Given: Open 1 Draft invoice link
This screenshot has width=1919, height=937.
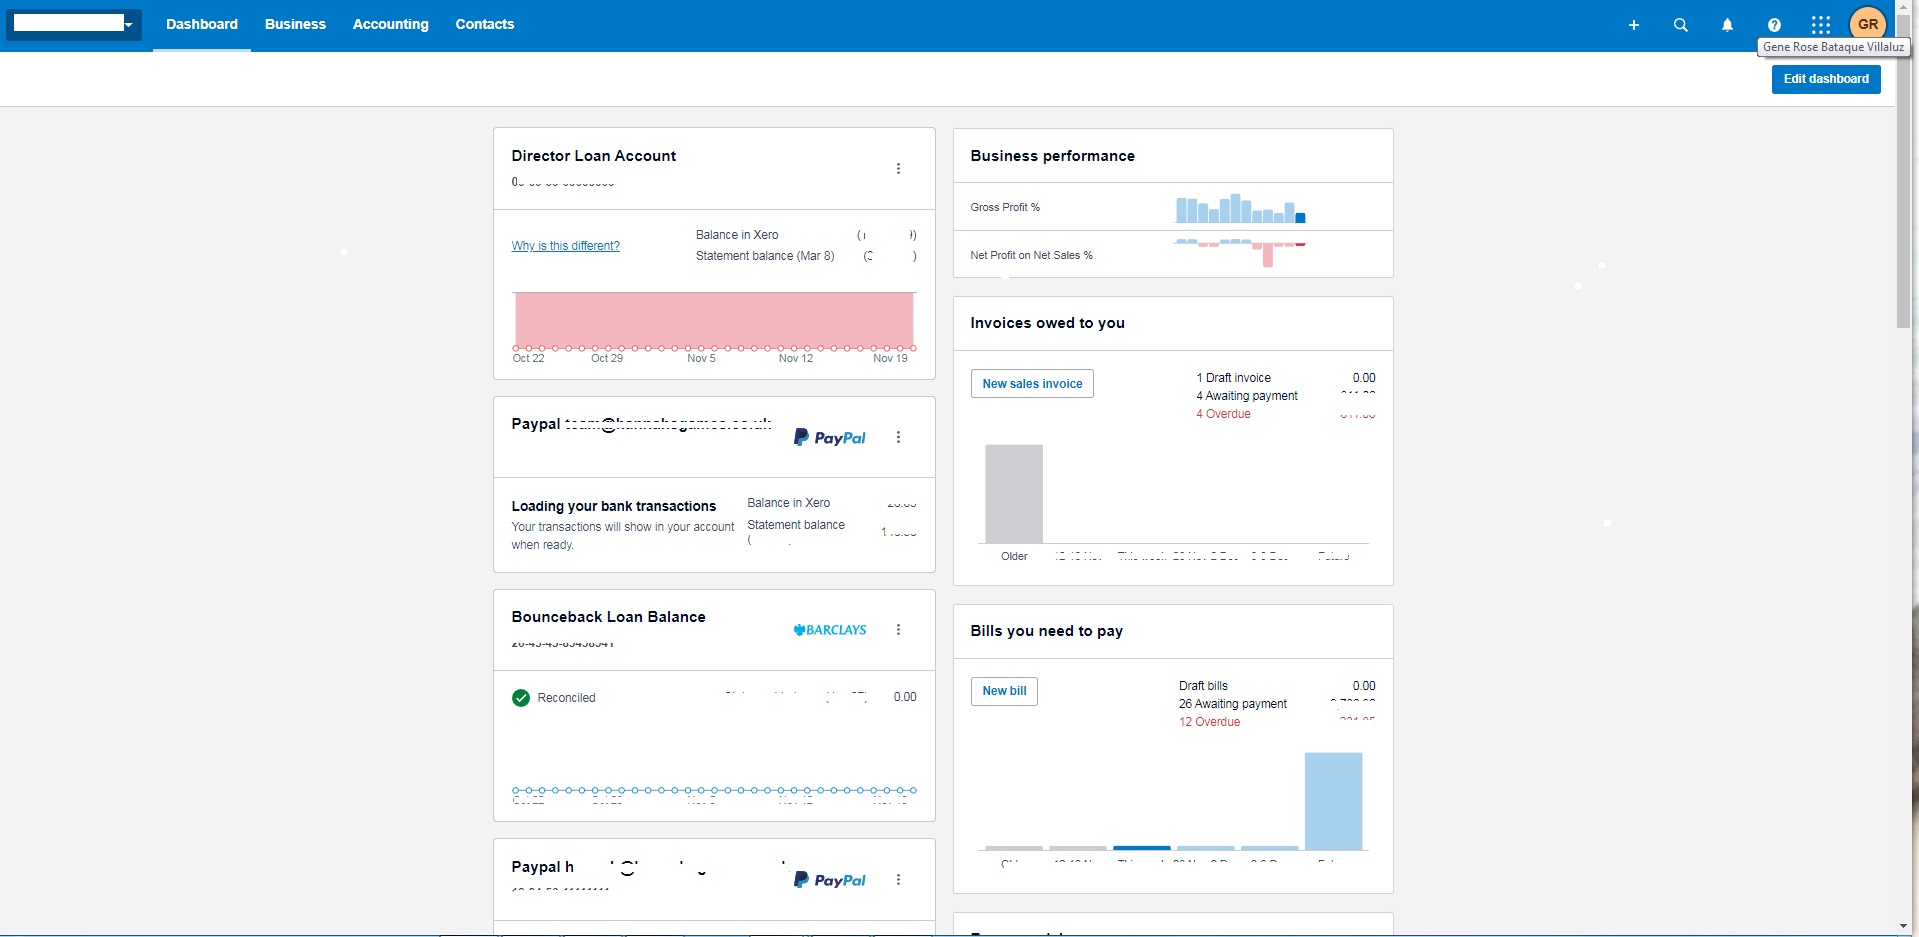Looking at the screenshot, I should pos(1233,378).
